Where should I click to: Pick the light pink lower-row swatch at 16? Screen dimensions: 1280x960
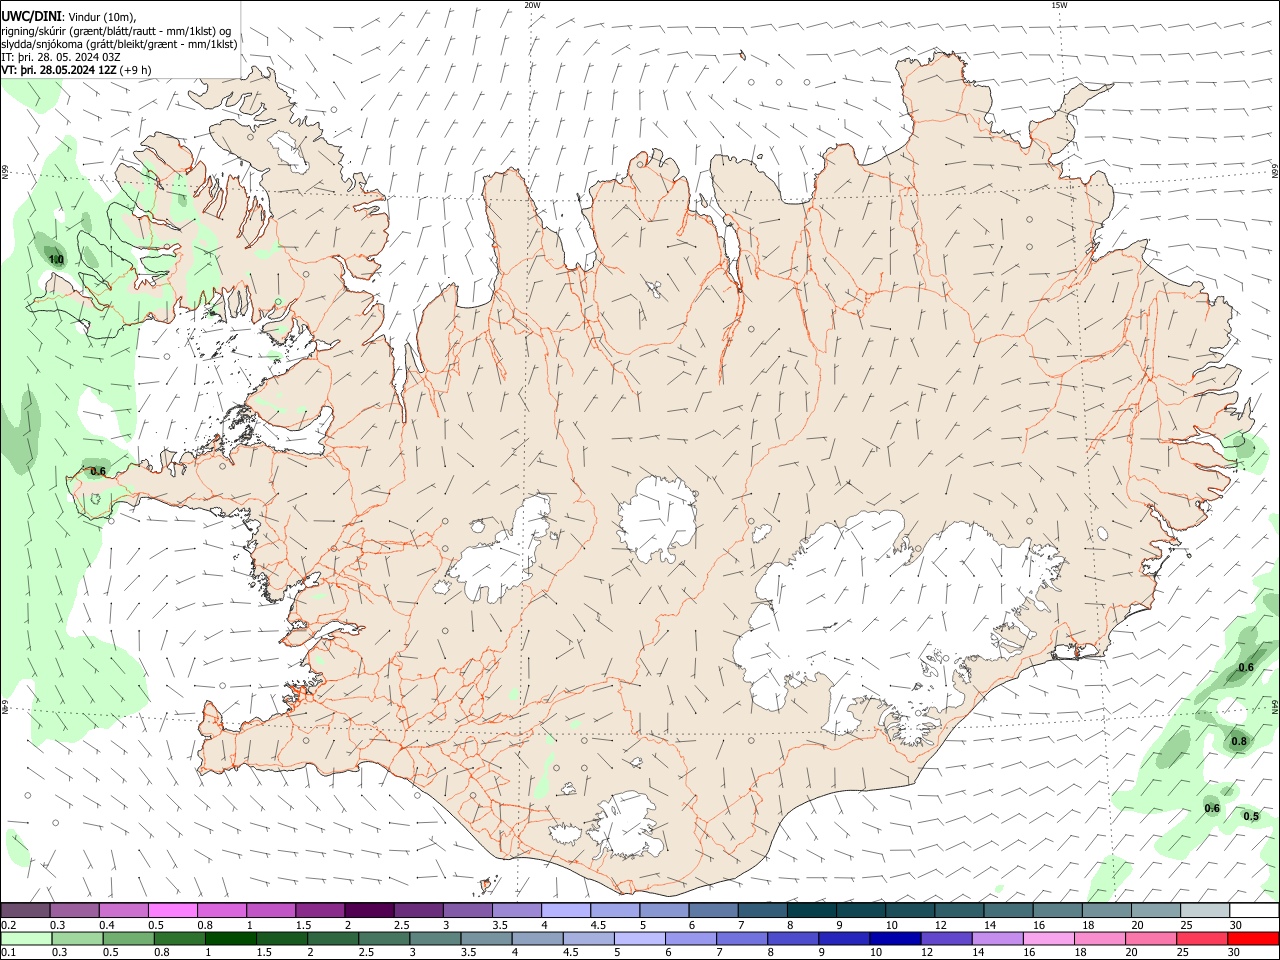tap(1049, 939)
